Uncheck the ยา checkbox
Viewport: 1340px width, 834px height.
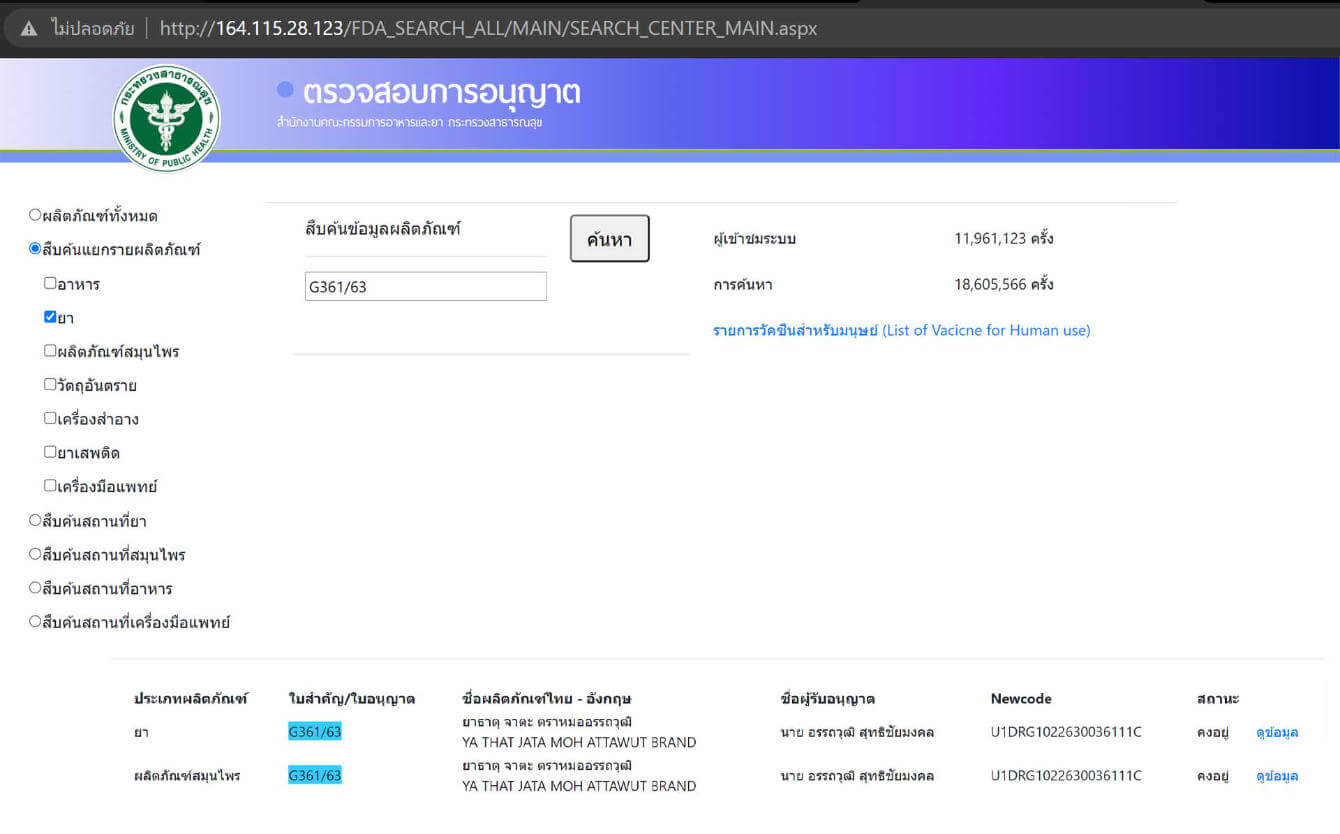[x=50, y=317]
